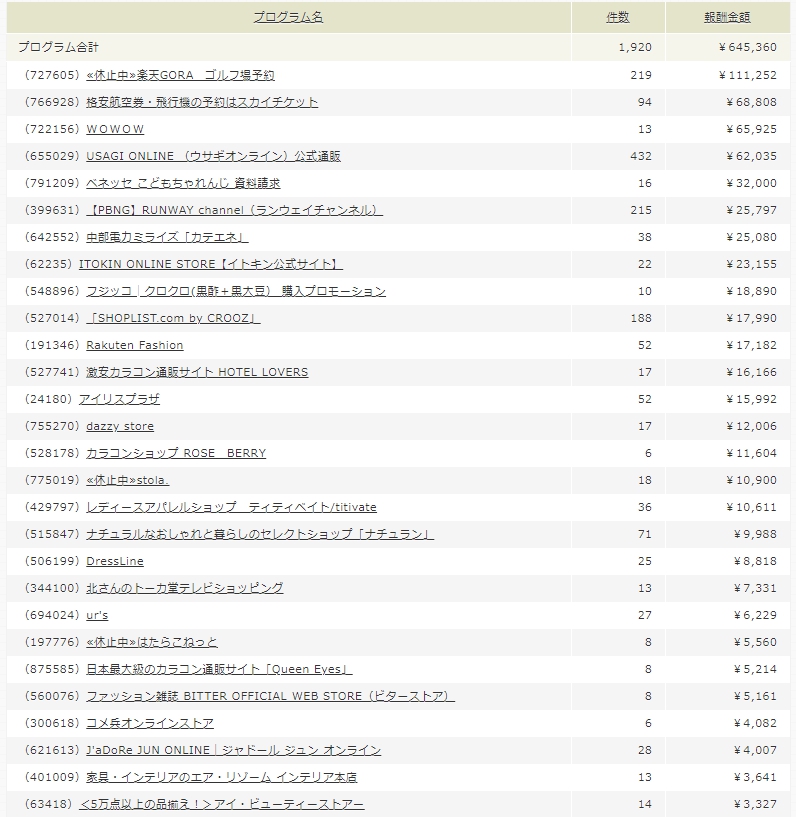
Task: Select reward amount ¥10,900
Action: click(752, 480)
